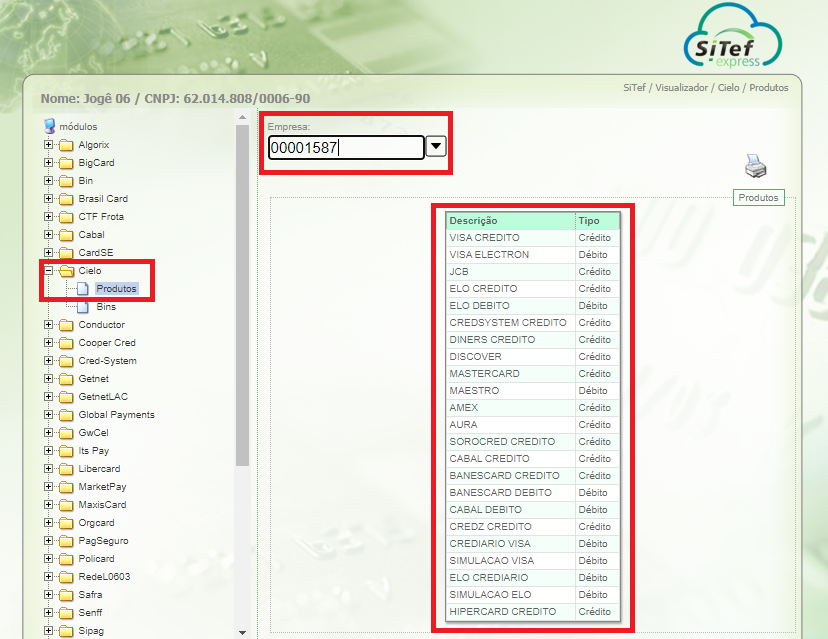Select the SOROCRED CREDITO row
Viewport: 828px width, 639px height.
pos(533,441)
